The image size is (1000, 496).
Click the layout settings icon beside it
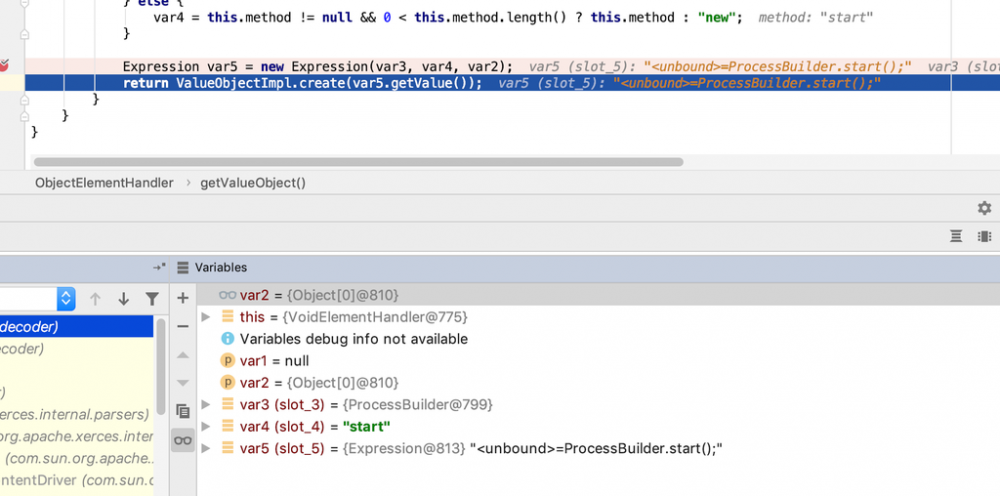pos(984,237)
